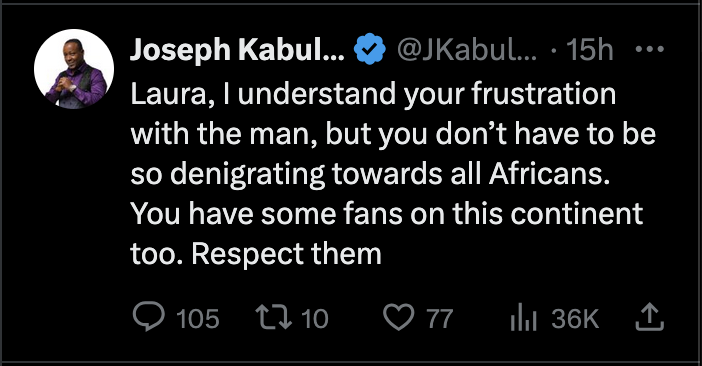Open the view analytics bar chart icon
Screen dimensions: 702x366
click(x=523, y=318)
